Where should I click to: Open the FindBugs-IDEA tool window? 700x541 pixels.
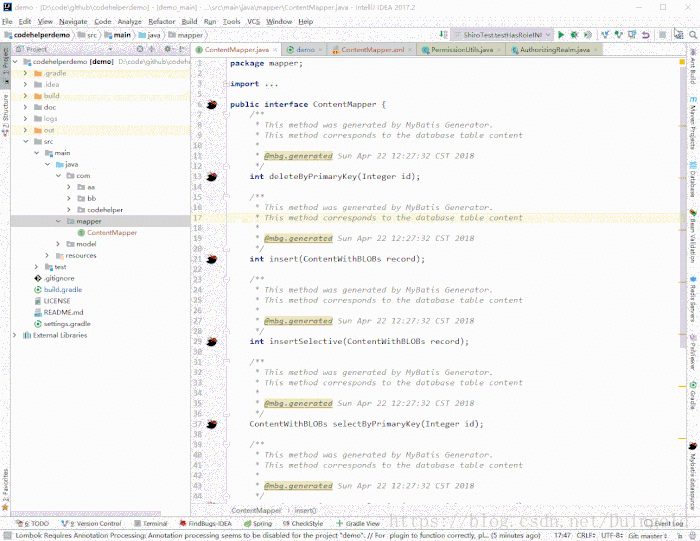point(206,524)
